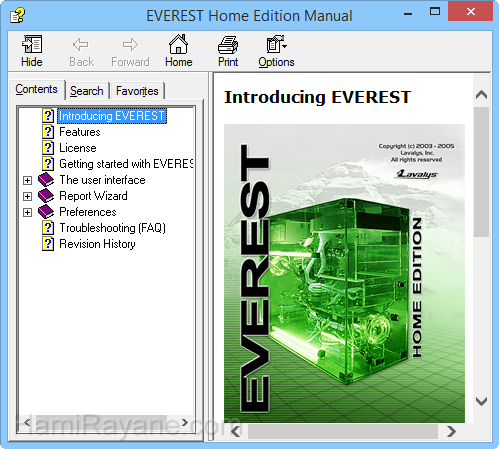
Task: Minimize the EVEREST manual window
Action: 408,14
